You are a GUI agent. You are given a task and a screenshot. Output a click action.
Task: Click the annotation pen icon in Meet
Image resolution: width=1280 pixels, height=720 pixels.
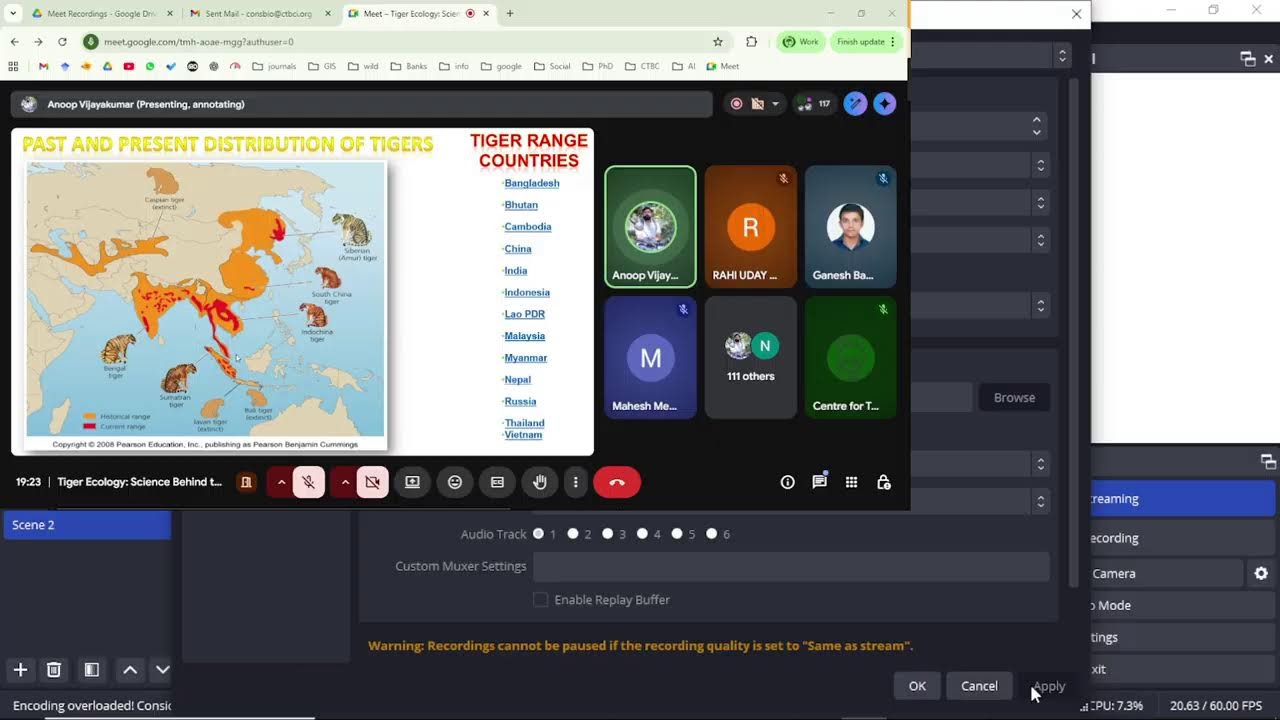click(x=855, y=104)
